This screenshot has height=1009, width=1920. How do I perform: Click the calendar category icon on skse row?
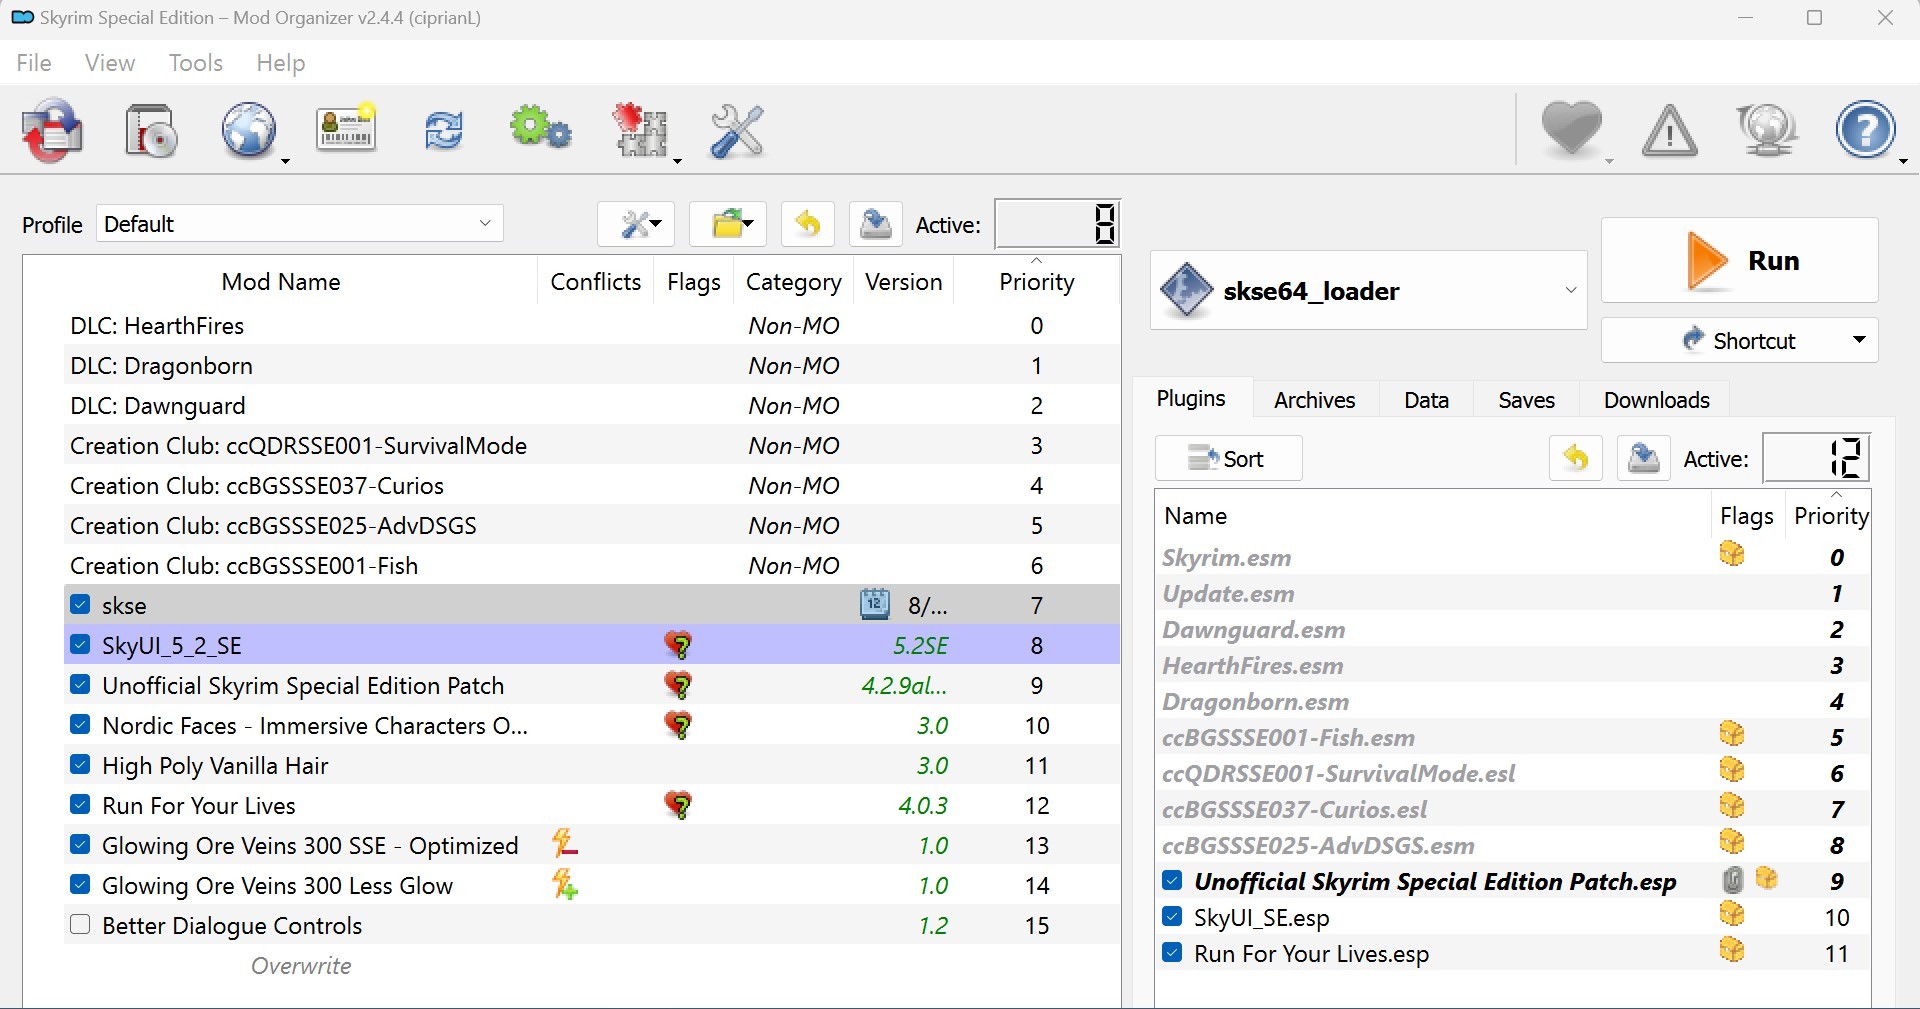[875, 604]
